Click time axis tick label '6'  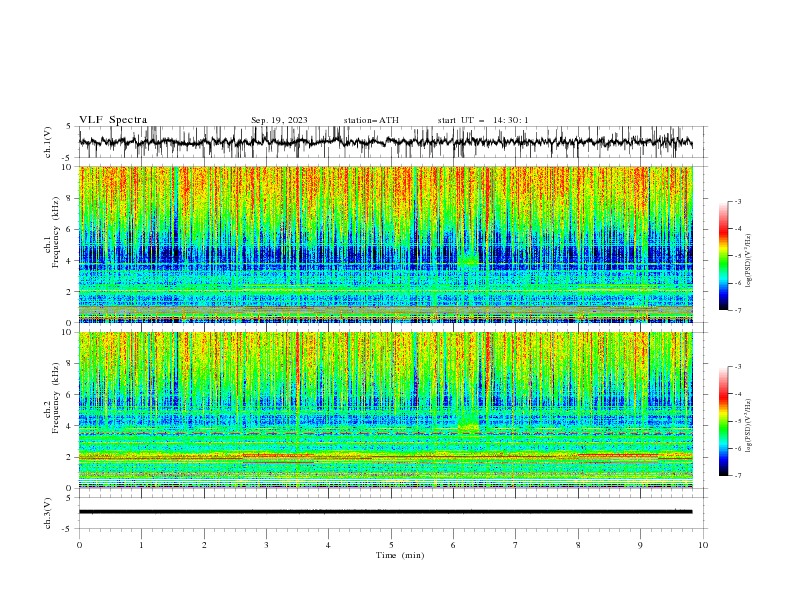tap(453, 545)
